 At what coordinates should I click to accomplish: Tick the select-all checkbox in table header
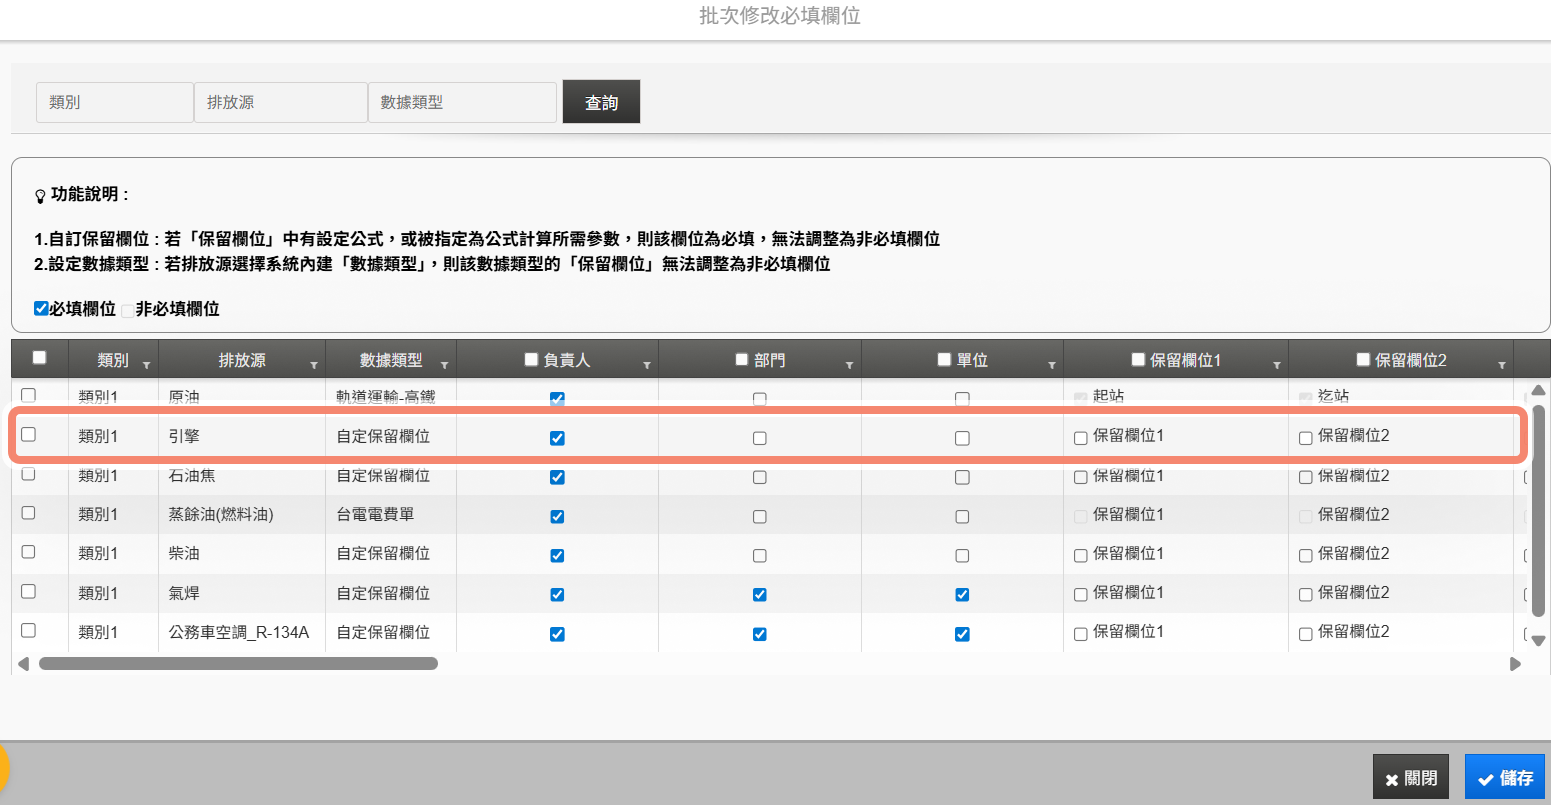pyautogui.click(x=39, y=357)
